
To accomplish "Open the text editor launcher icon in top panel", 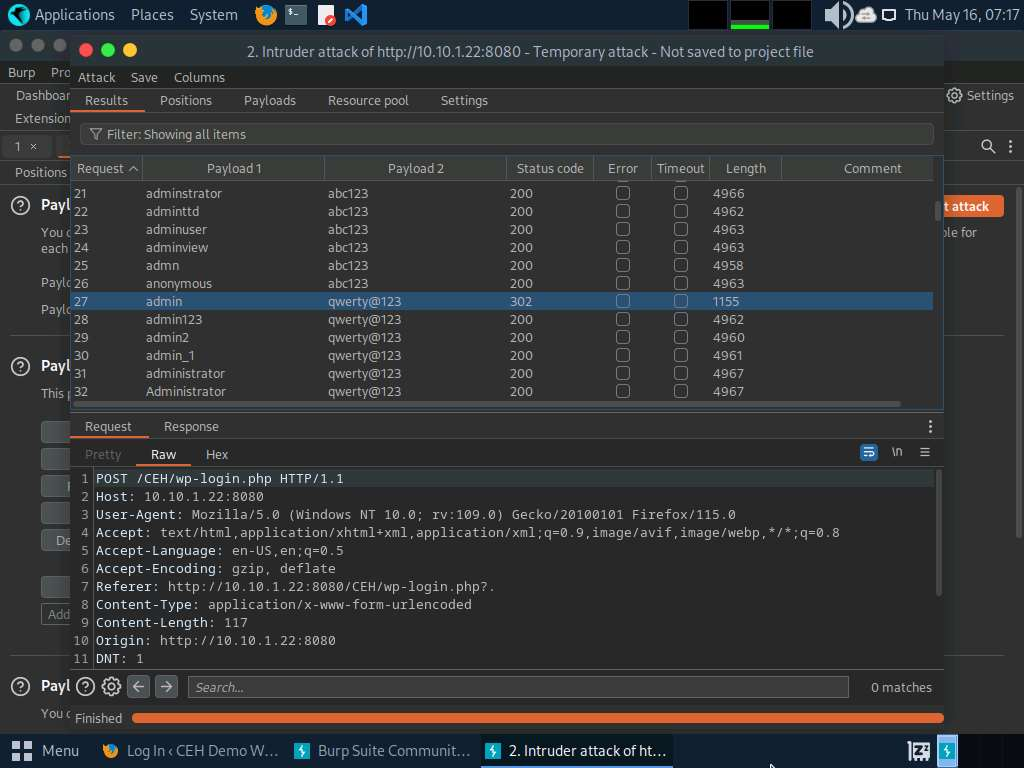I will click(x=326, y=14).
